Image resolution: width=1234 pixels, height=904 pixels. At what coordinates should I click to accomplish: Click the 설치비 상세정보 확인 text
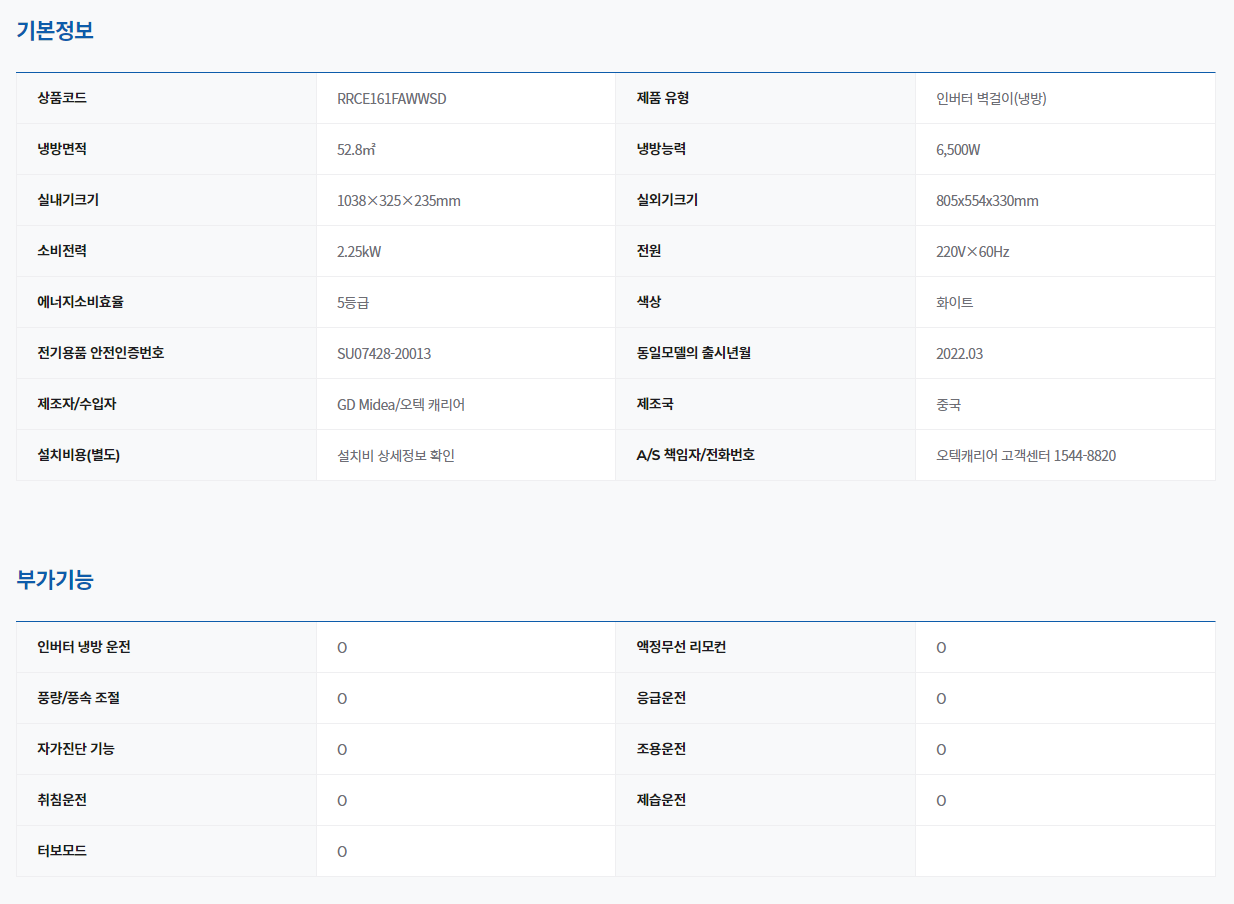tap(396, 456)
